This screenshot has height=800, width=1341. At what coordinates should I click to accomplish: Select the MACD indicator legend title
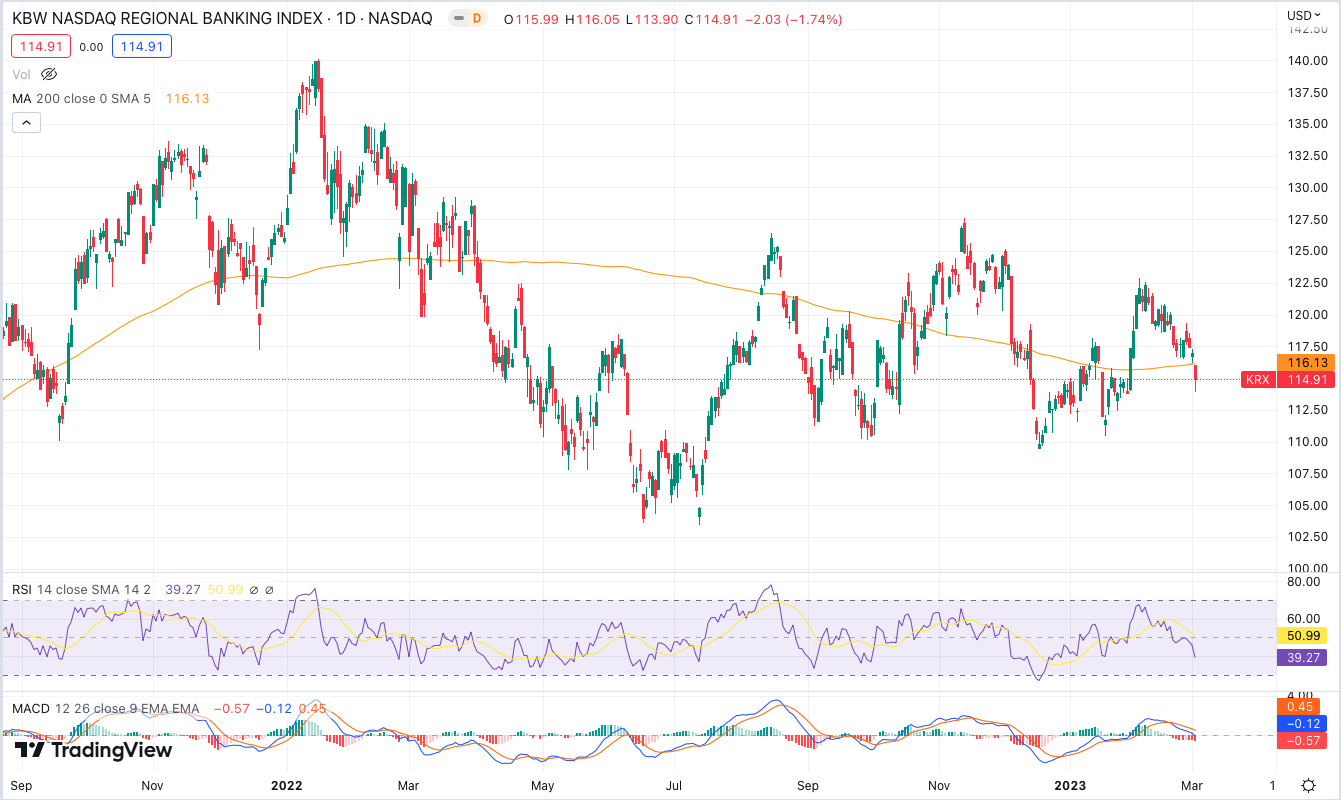(x=105, y=709)
